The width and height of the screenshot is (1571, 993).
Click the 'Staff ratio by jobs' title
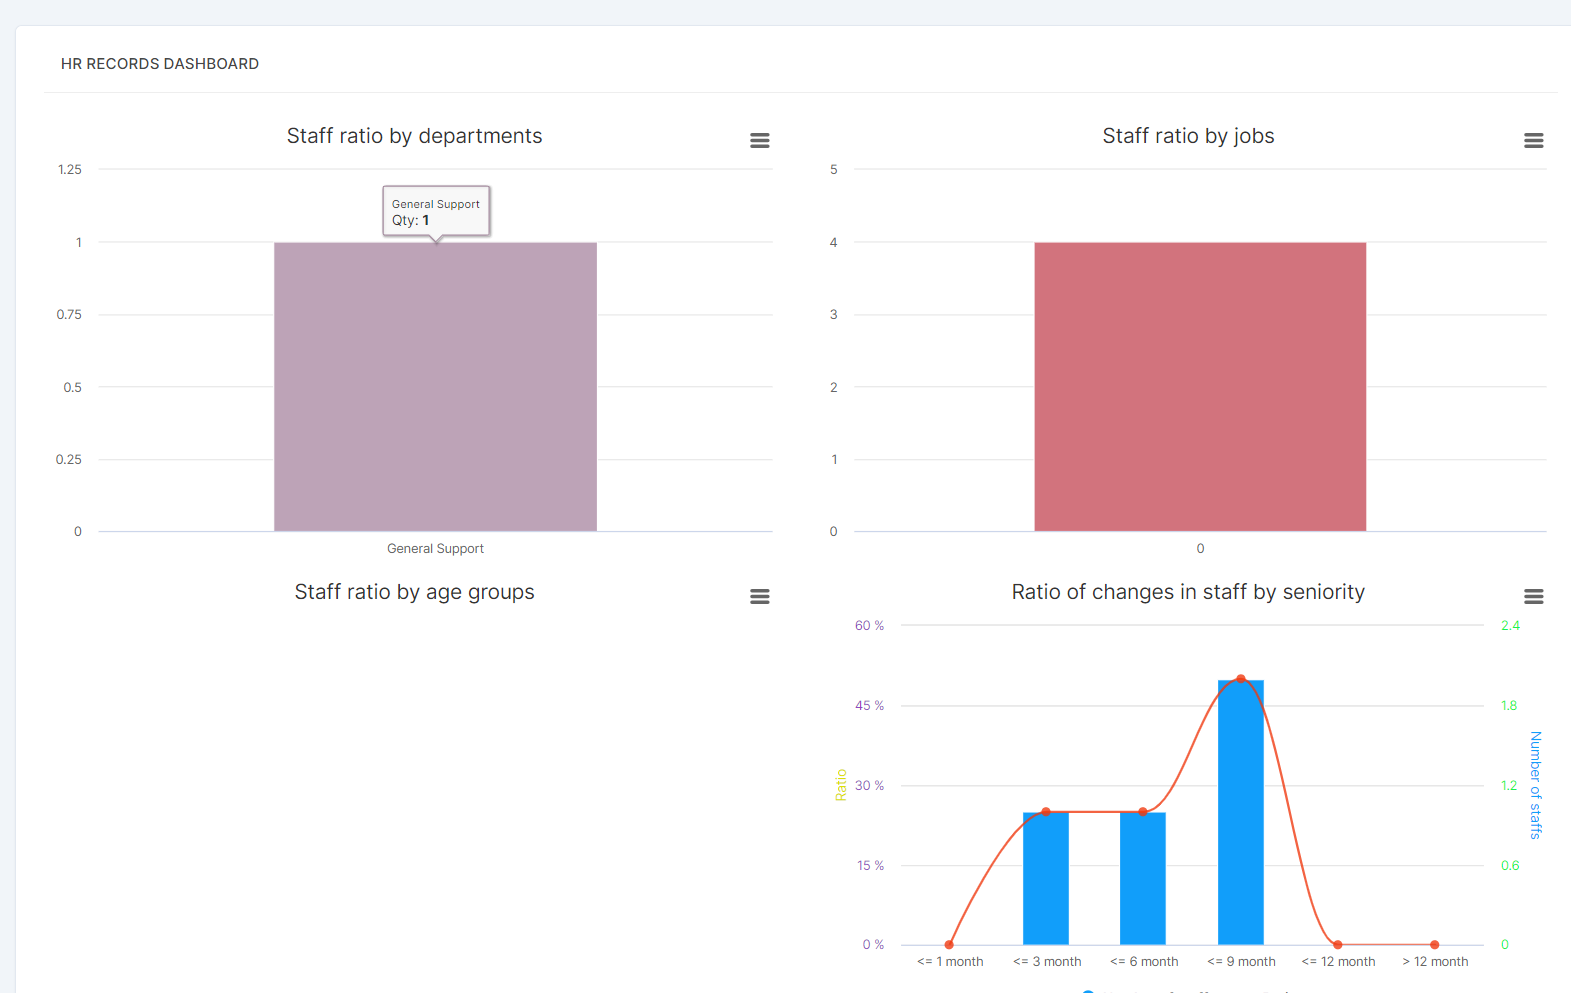click(1188, 136)
